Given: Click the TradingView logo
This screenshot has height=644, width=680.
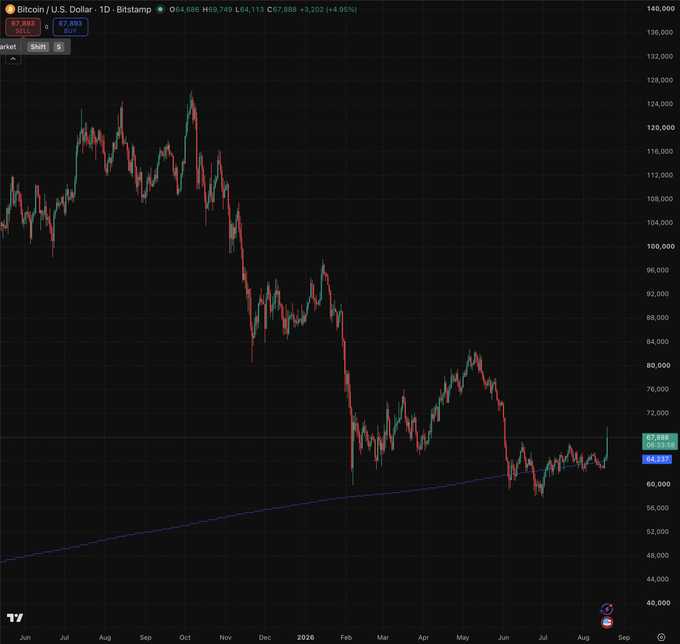Looking at the screenshot, I should 15,618.
